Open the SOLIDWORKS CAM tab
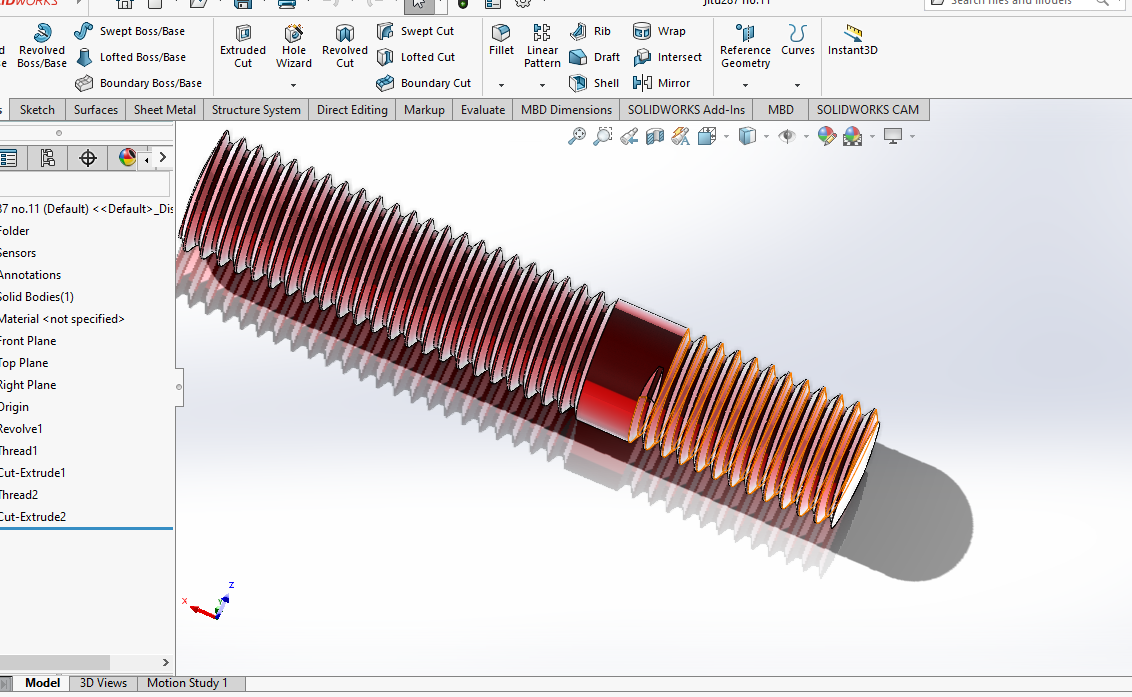The image size is (1132, 697). (x=868, y=110)
